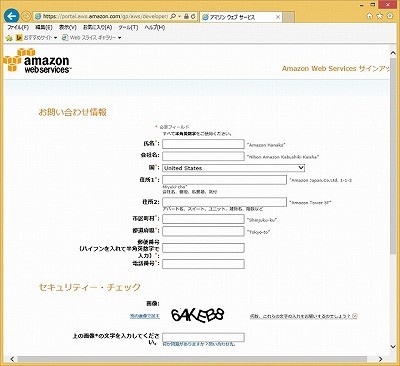This screenshot has width=400, height=366.
Task: Click the vertical scrollbar down arrow
Action: coord(393,347)
